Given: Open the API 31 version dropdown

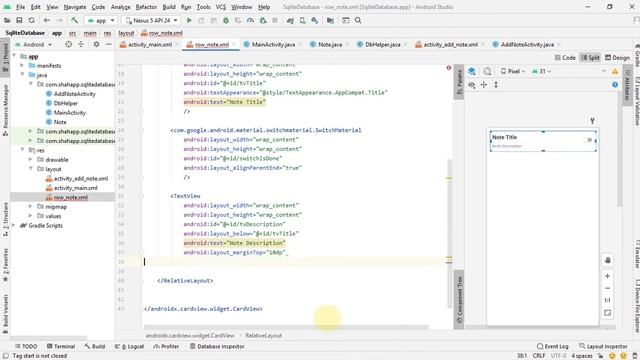Looking at the screenshot, I should [x=542, y=71].
